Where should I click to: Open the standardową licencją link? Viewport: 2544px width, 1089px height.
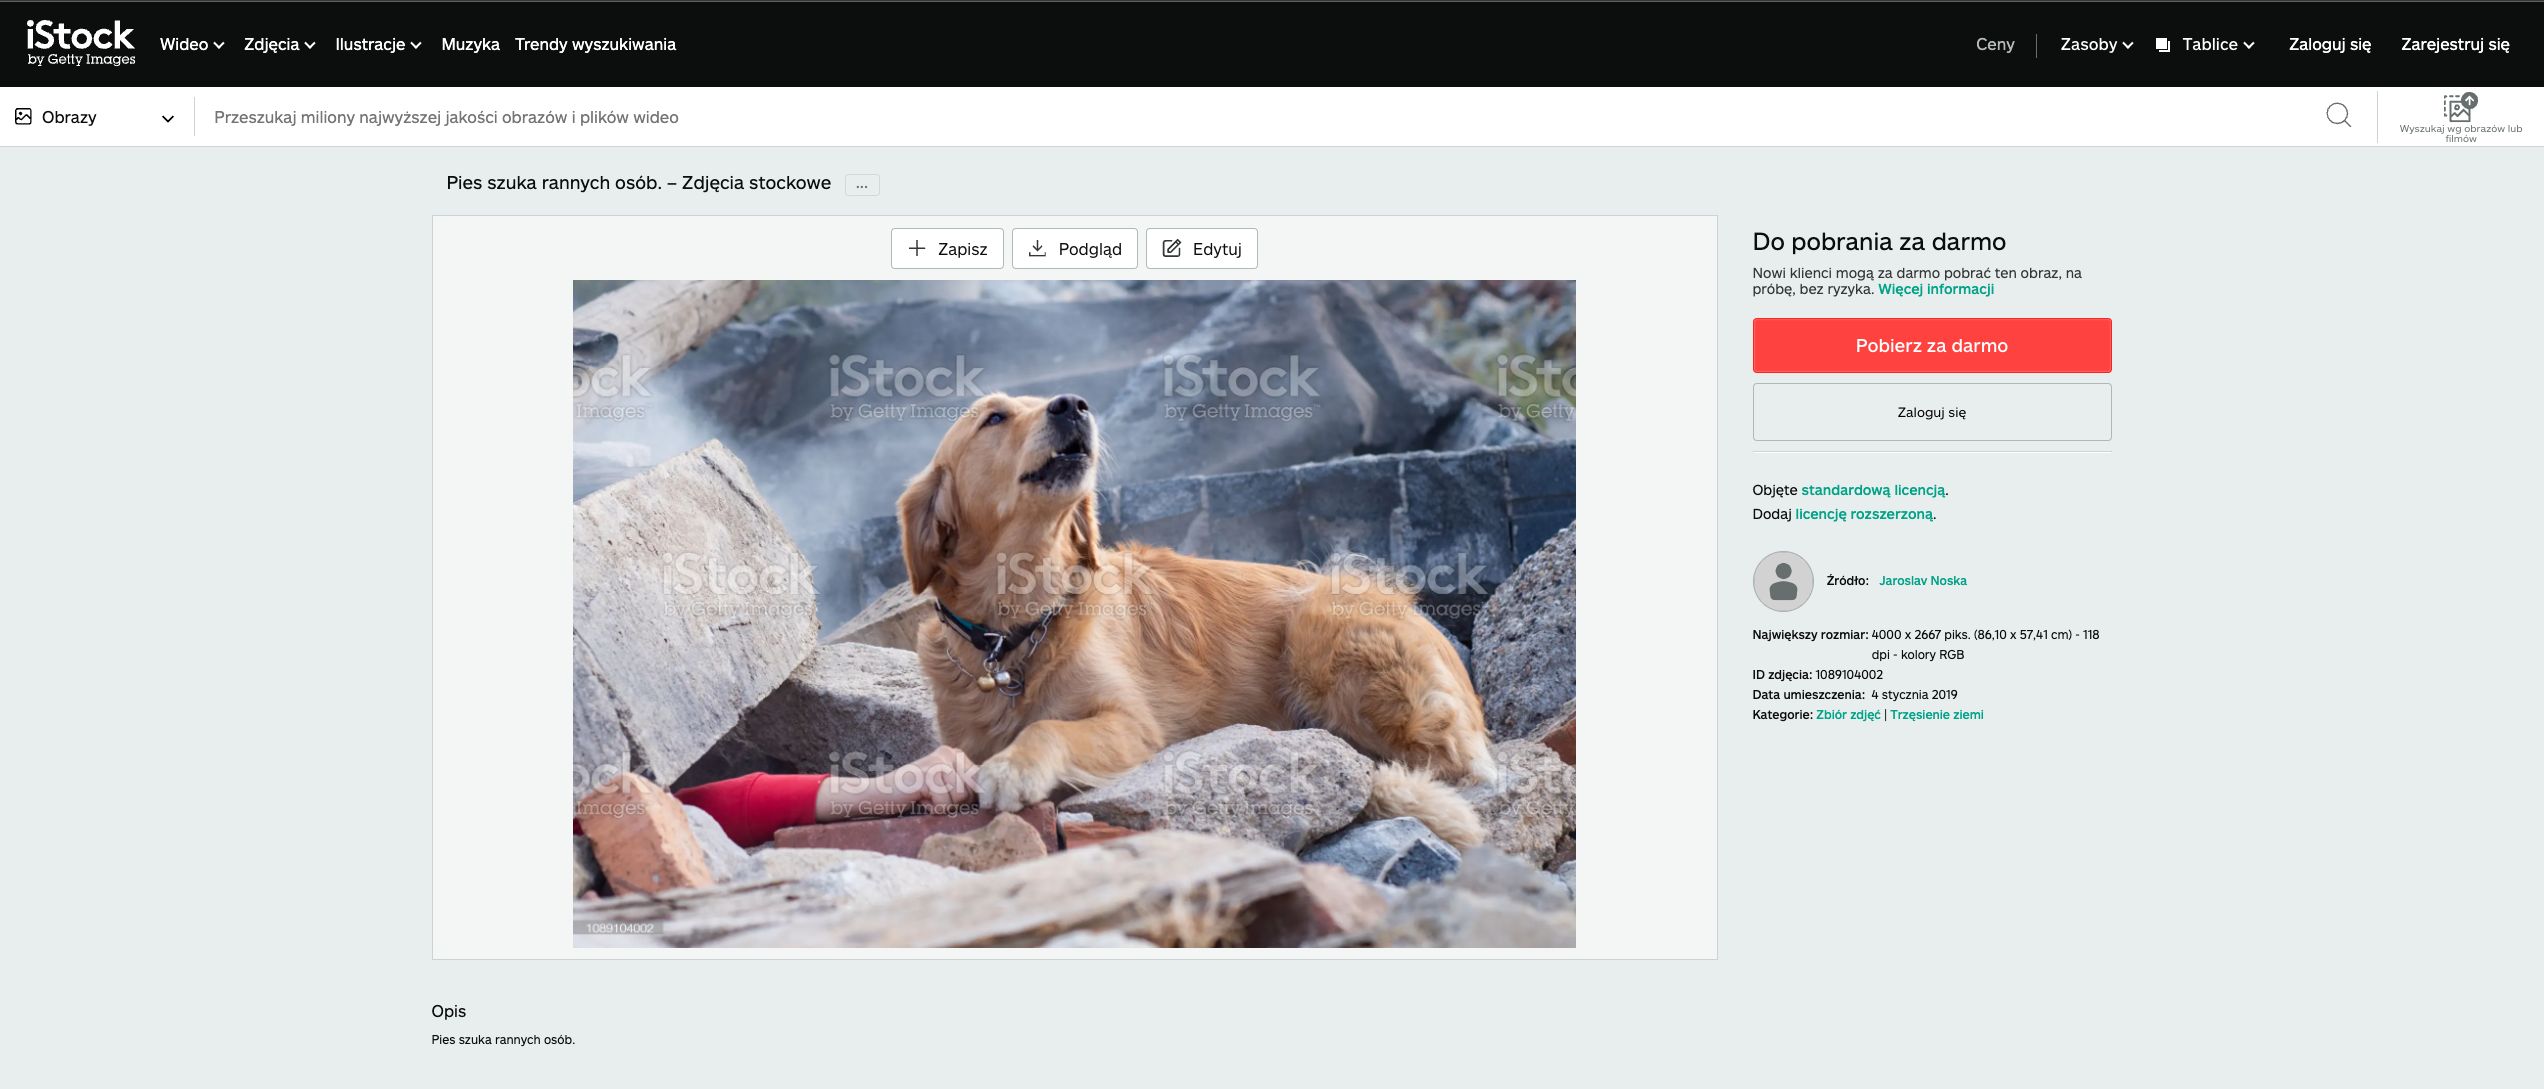tap(1873, 490)
